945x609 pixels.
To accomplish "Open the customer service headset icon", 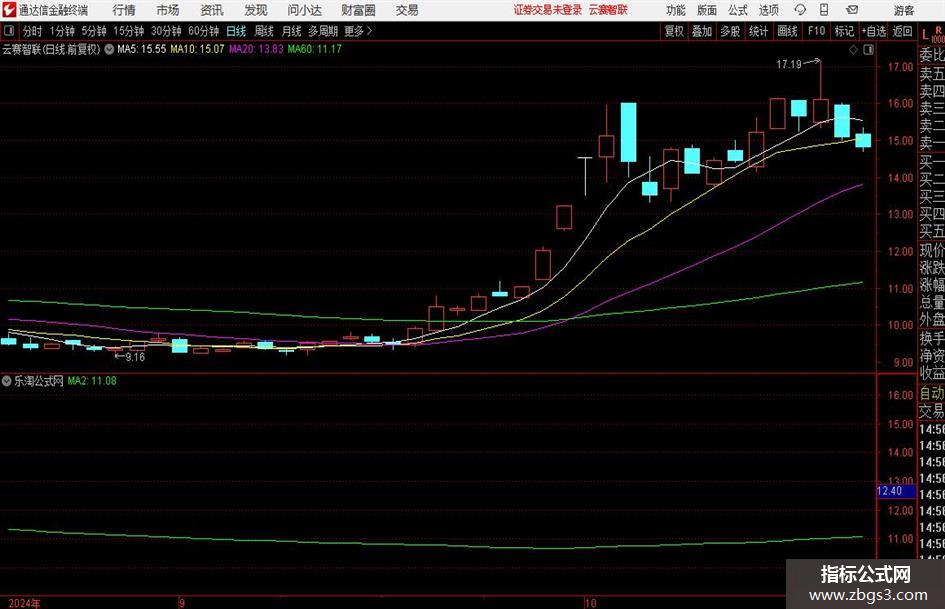I will 800,10.
